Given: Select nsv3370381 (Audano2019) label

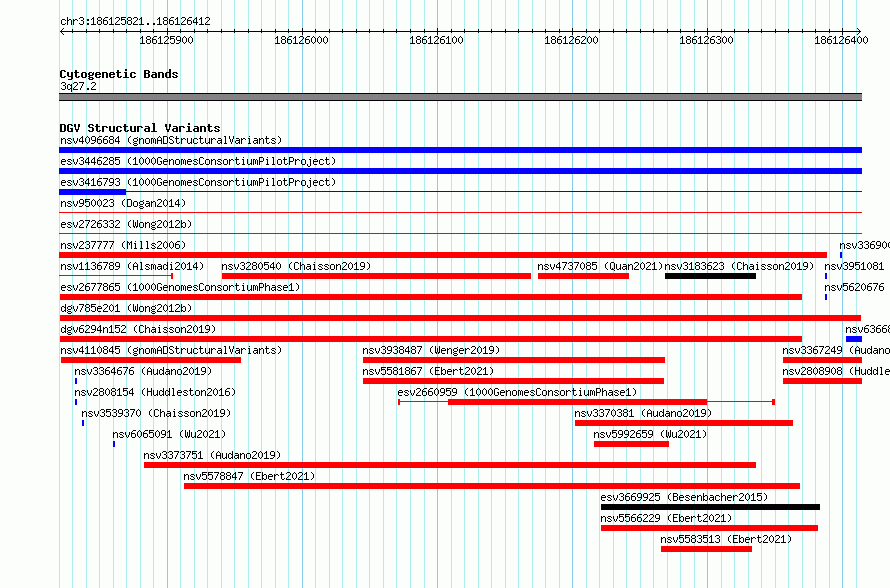Looking at the screenshot, I should pos(643,413).
